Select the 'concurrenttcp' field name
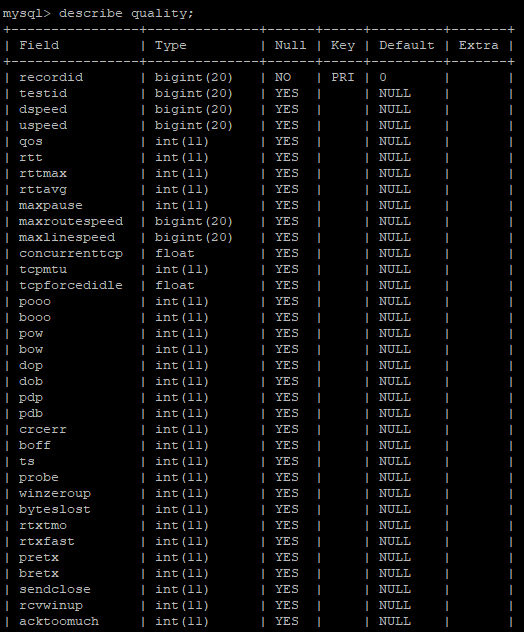Screen dimensions: 524x632 (x=71, y=253)
